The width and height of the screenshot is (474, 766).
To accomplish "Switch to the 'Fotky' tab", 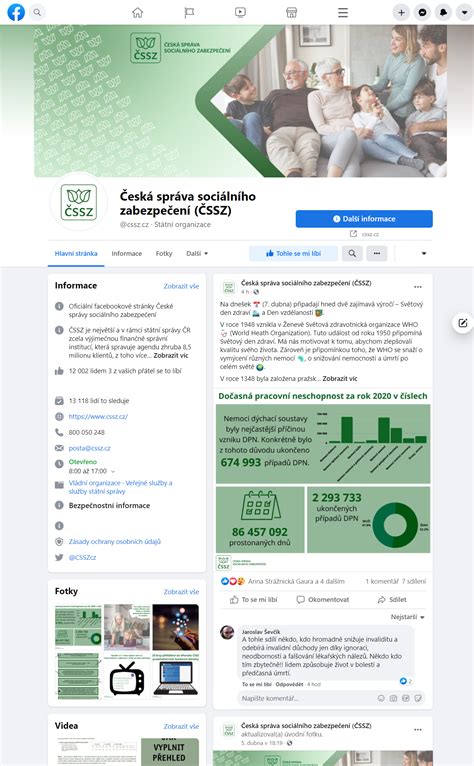I will click(x=164, y=253).
